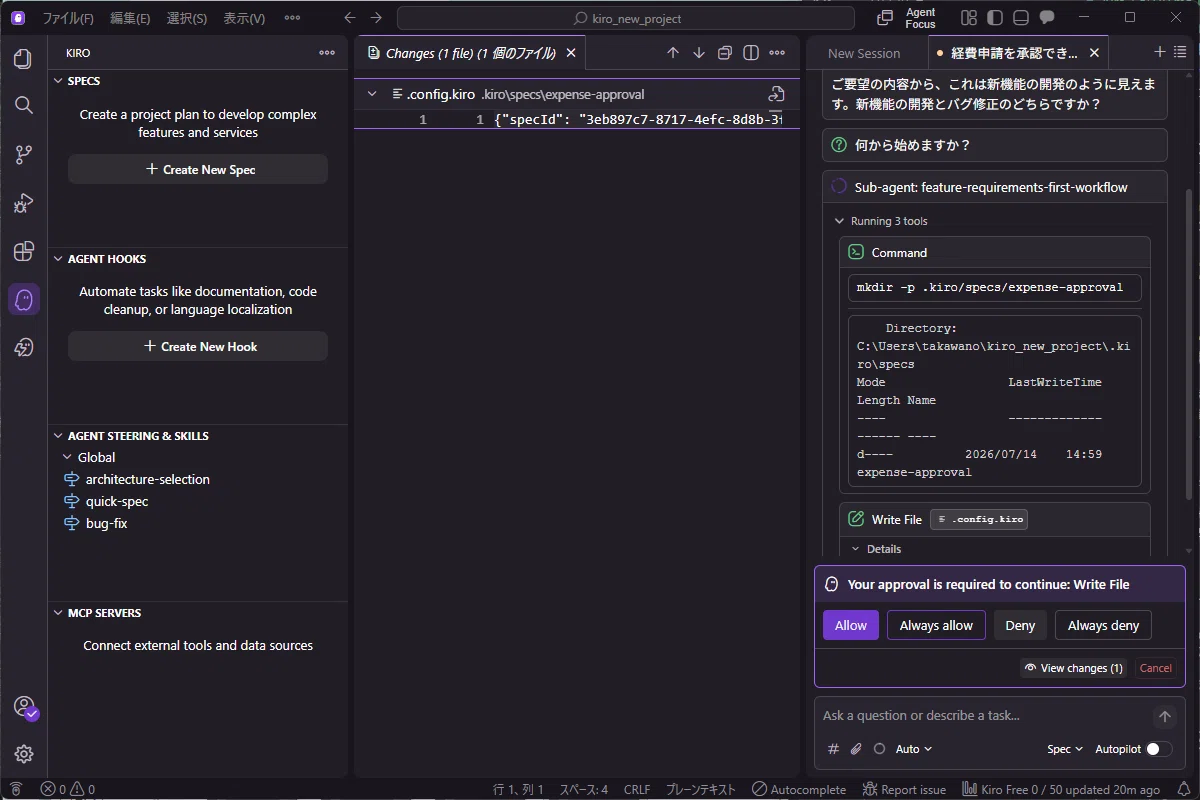Go to next change arrow down
Screen dimensions: 1200x800
tap(699, 53)
